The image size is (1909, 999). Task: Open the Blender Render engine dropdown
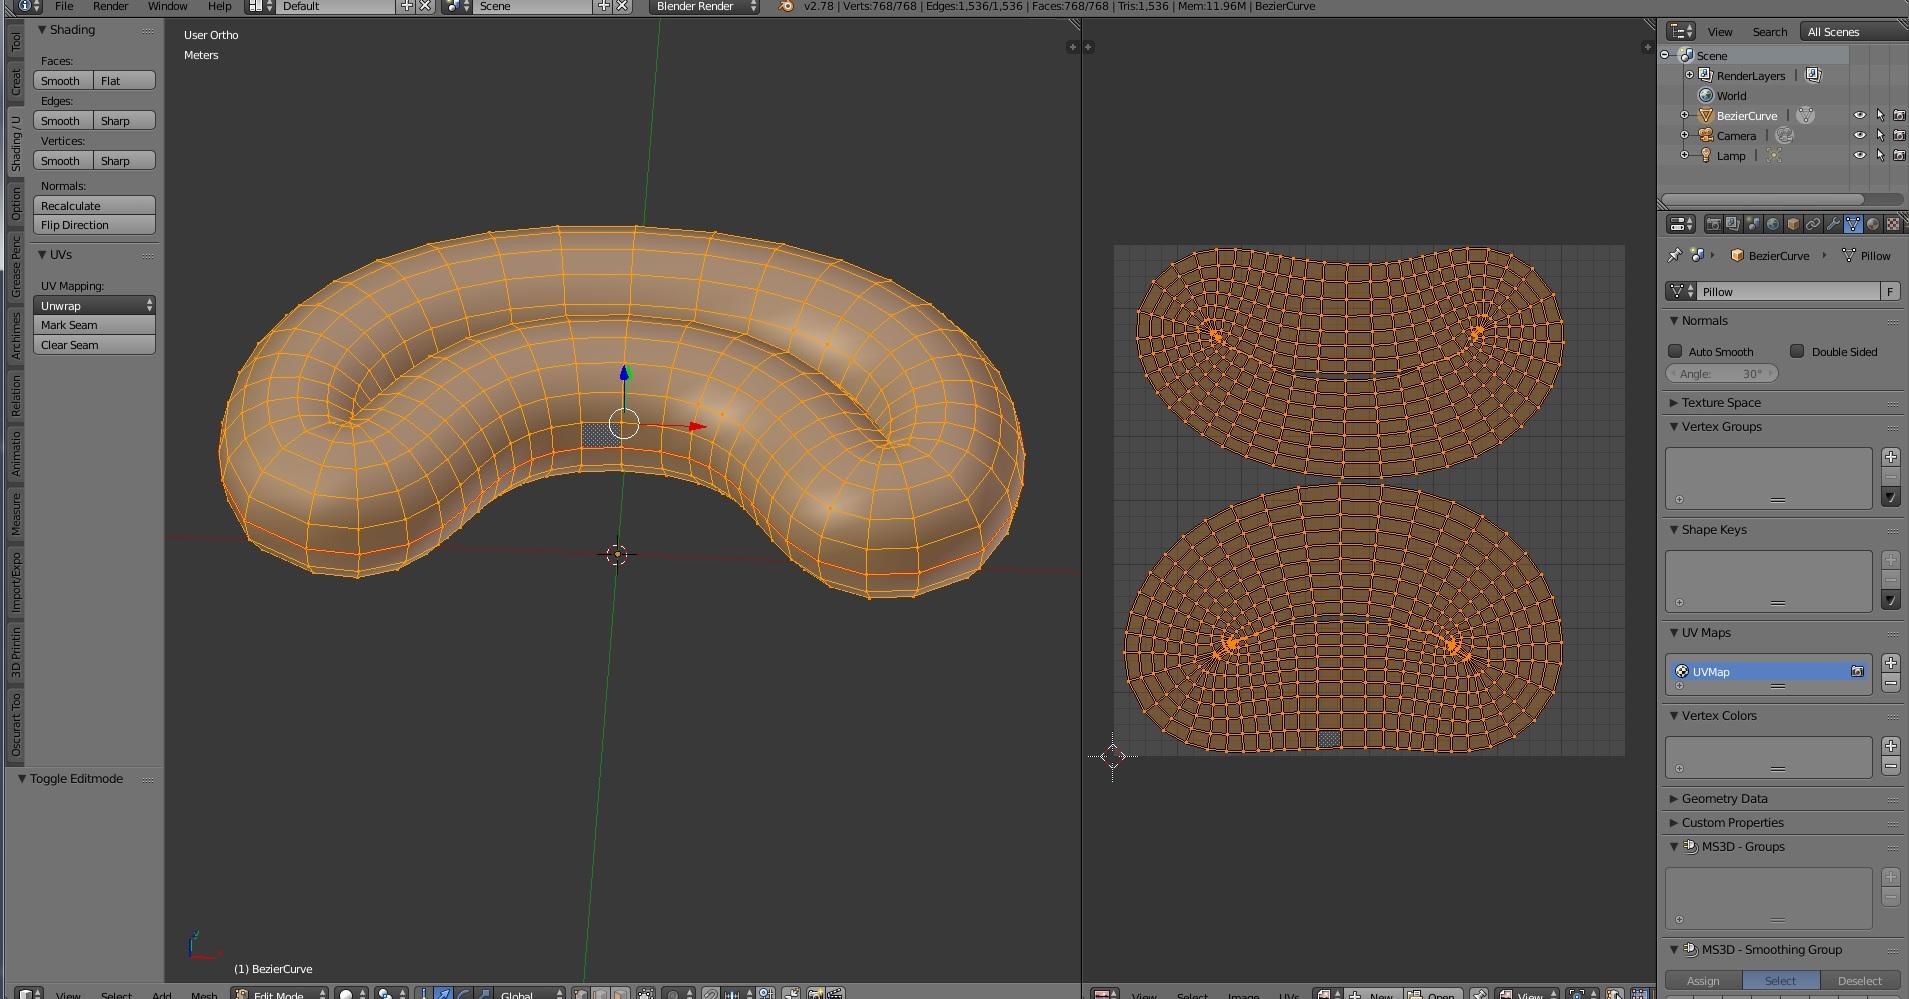tap(704, 6)
